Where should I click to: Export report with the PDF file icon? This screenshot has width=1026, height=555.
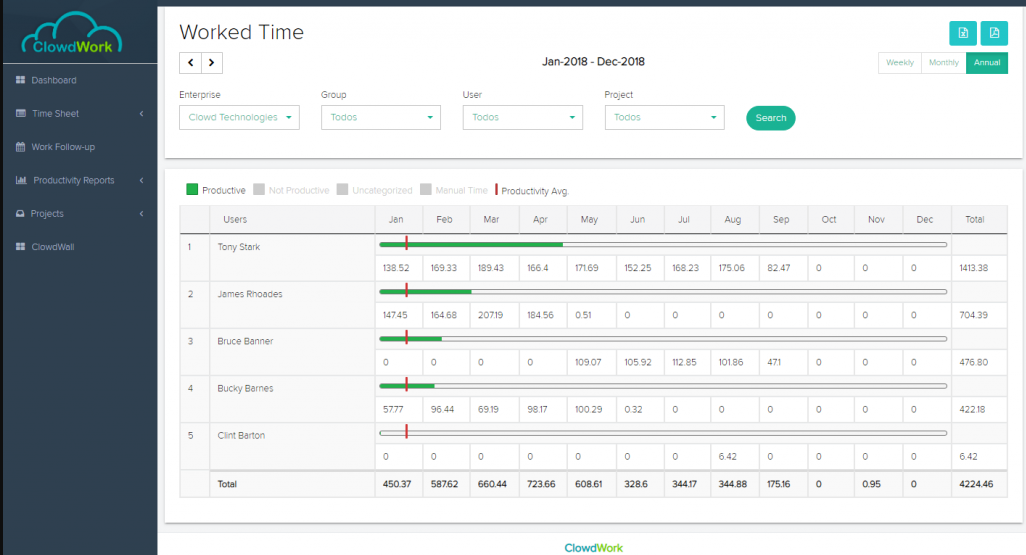tap(994, 33)
